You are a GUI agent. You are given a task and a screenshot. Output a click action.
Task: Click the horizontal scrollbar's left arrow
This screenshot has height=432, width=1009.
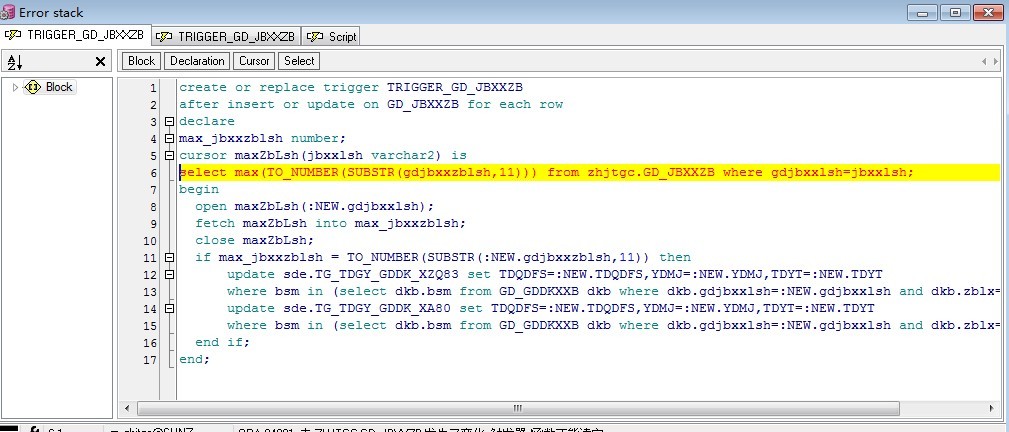[127, 408]
